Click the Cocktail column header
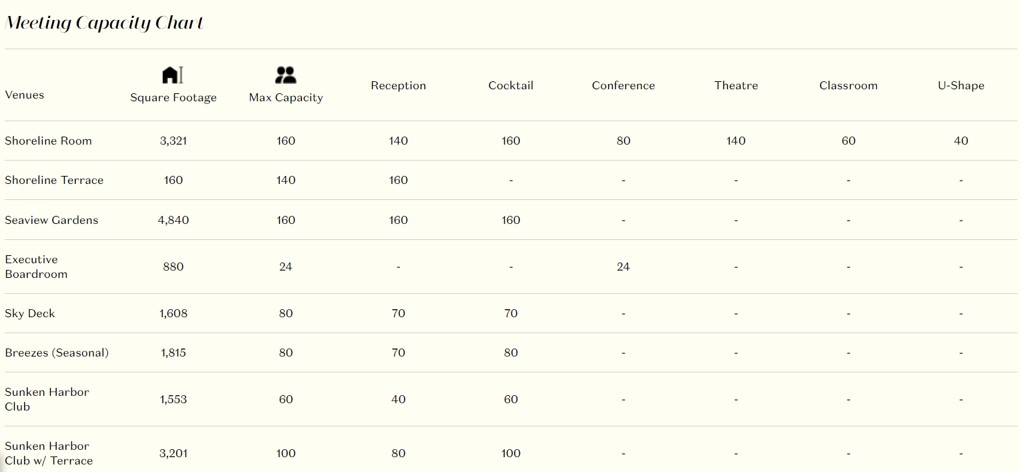Image resolution: width=1021 pixels, height=472 pixels. (x=510, y=85)
